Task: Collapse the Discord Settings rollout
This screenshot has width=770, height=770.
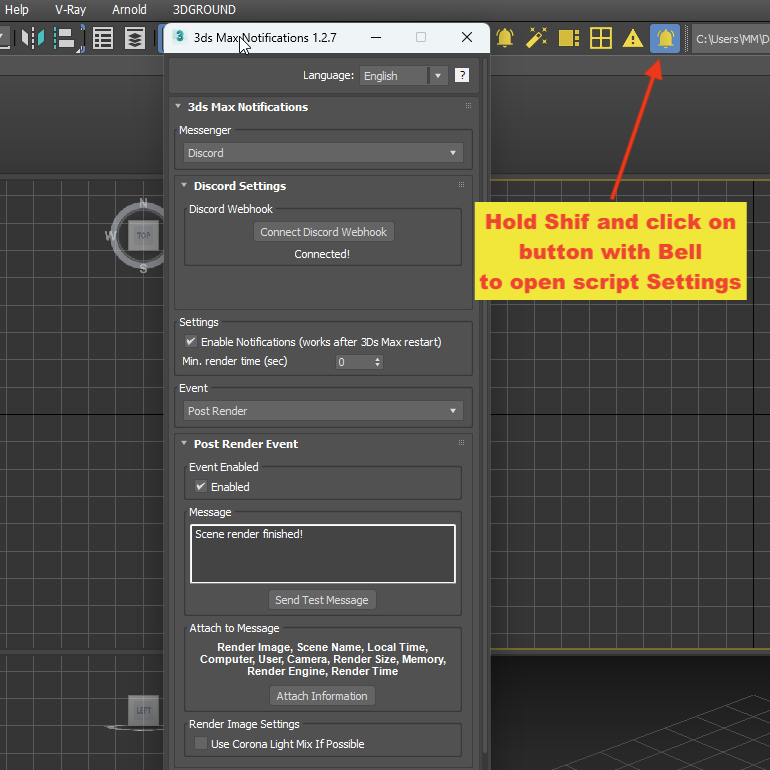Action: 184,186
